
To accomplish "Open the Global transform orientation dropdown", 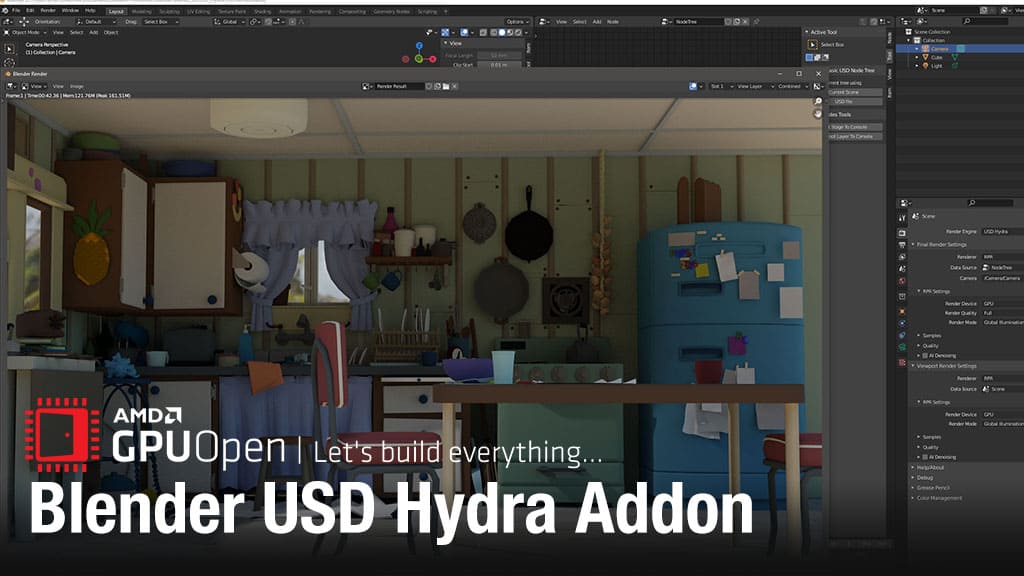I will click(229, 22).
